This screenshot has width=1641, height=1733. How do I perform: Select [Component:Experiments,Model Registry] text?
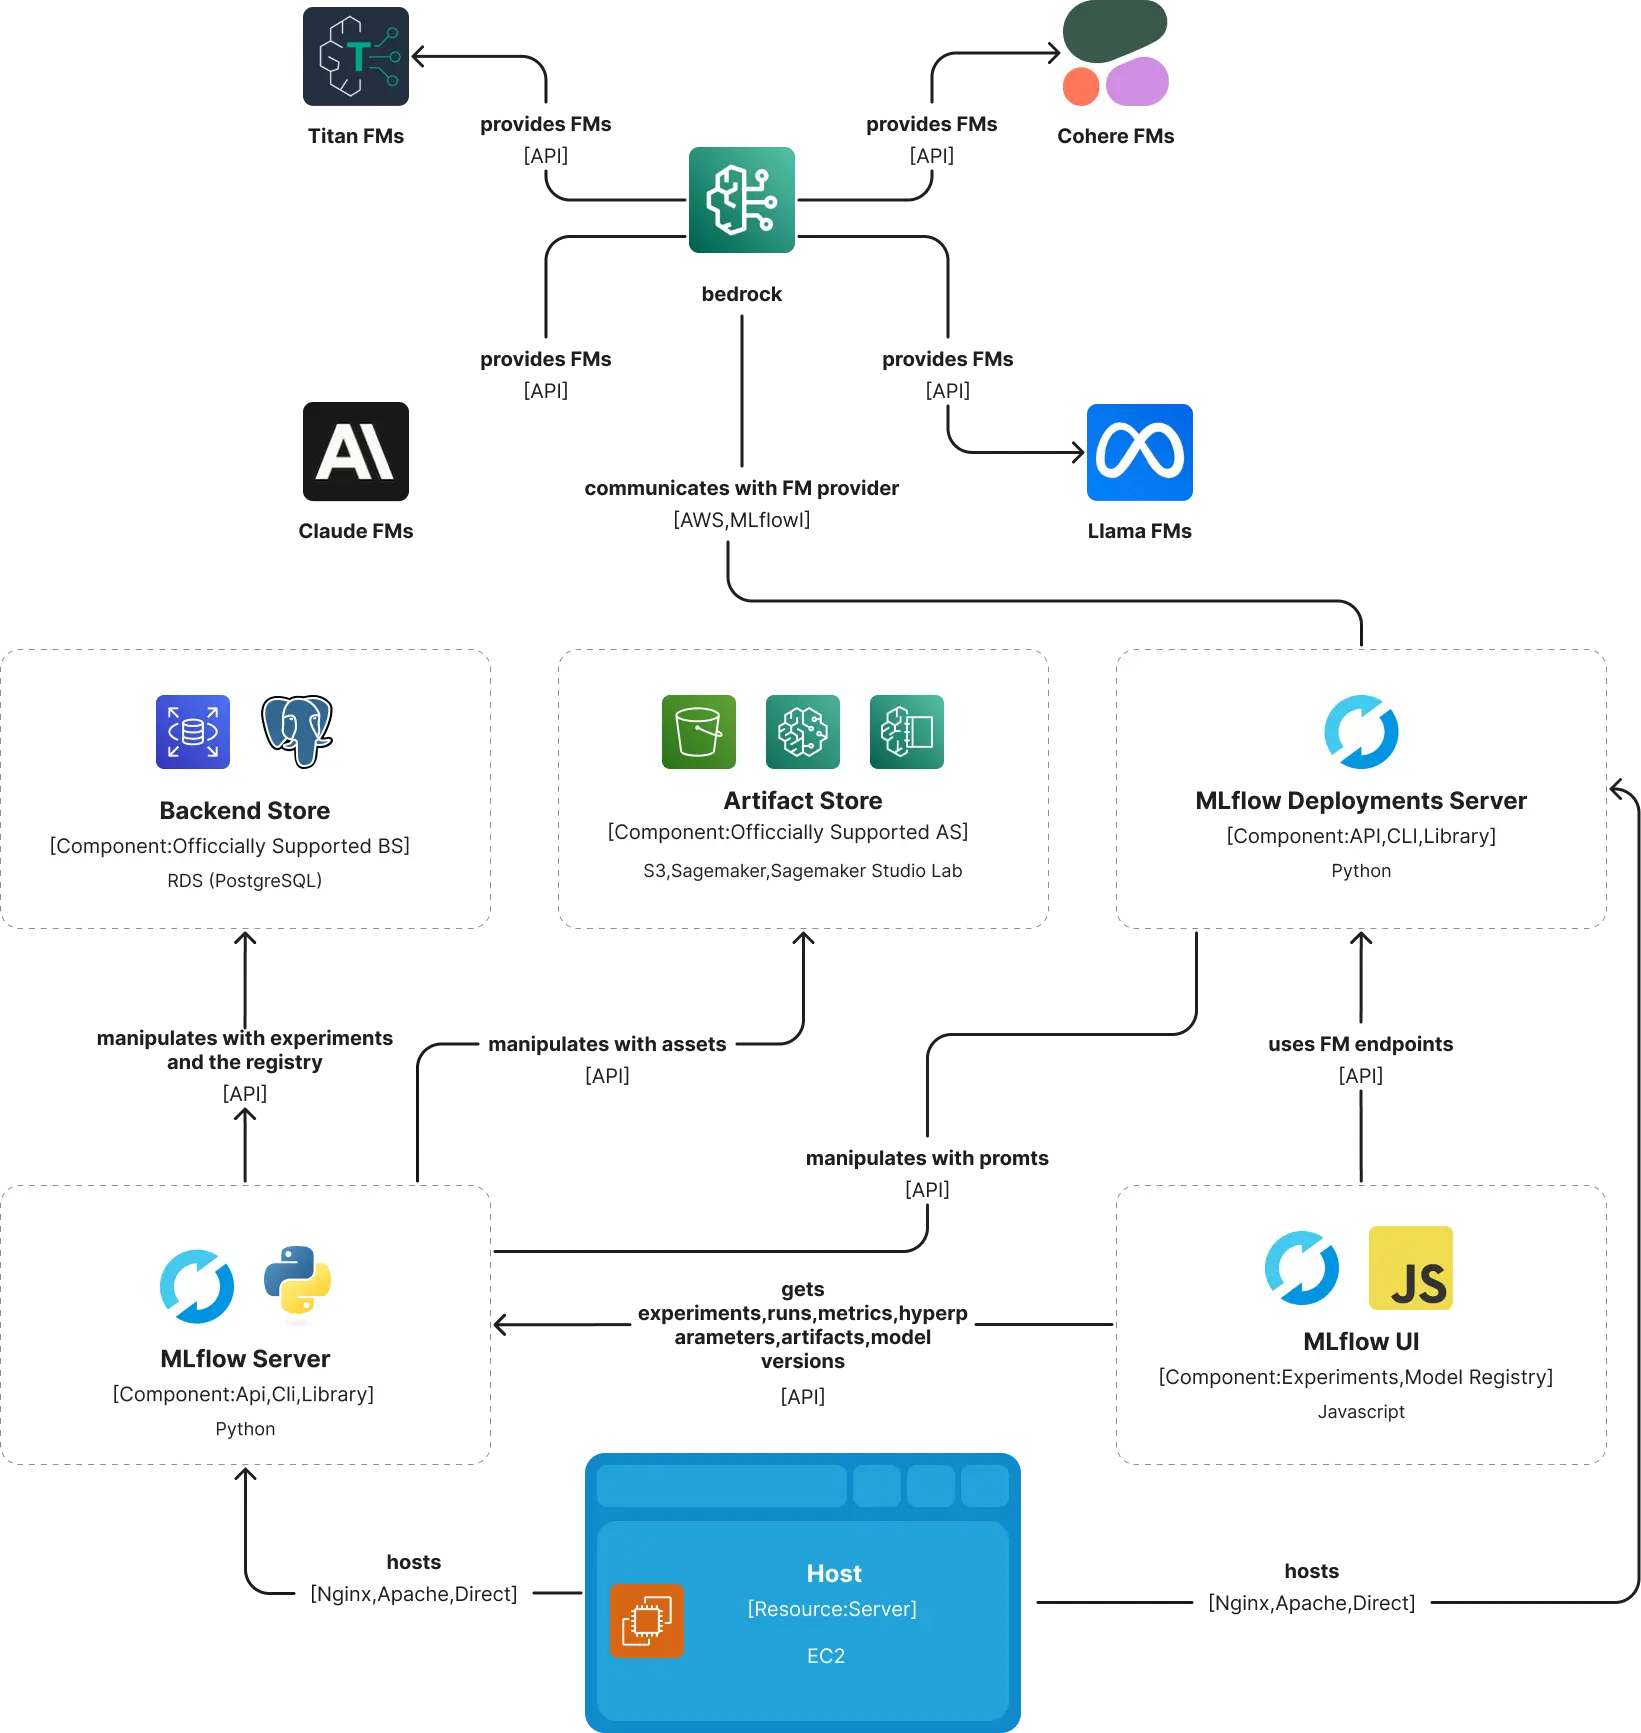[1356, 1377]
